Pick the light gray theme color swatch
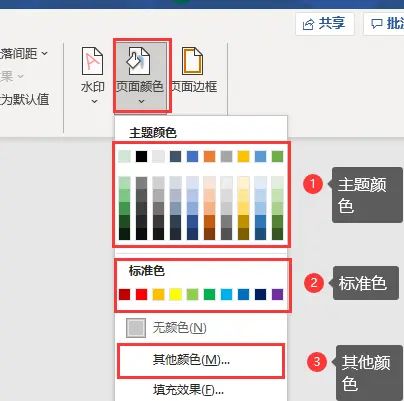404x401 pixels. pos(158,156)
